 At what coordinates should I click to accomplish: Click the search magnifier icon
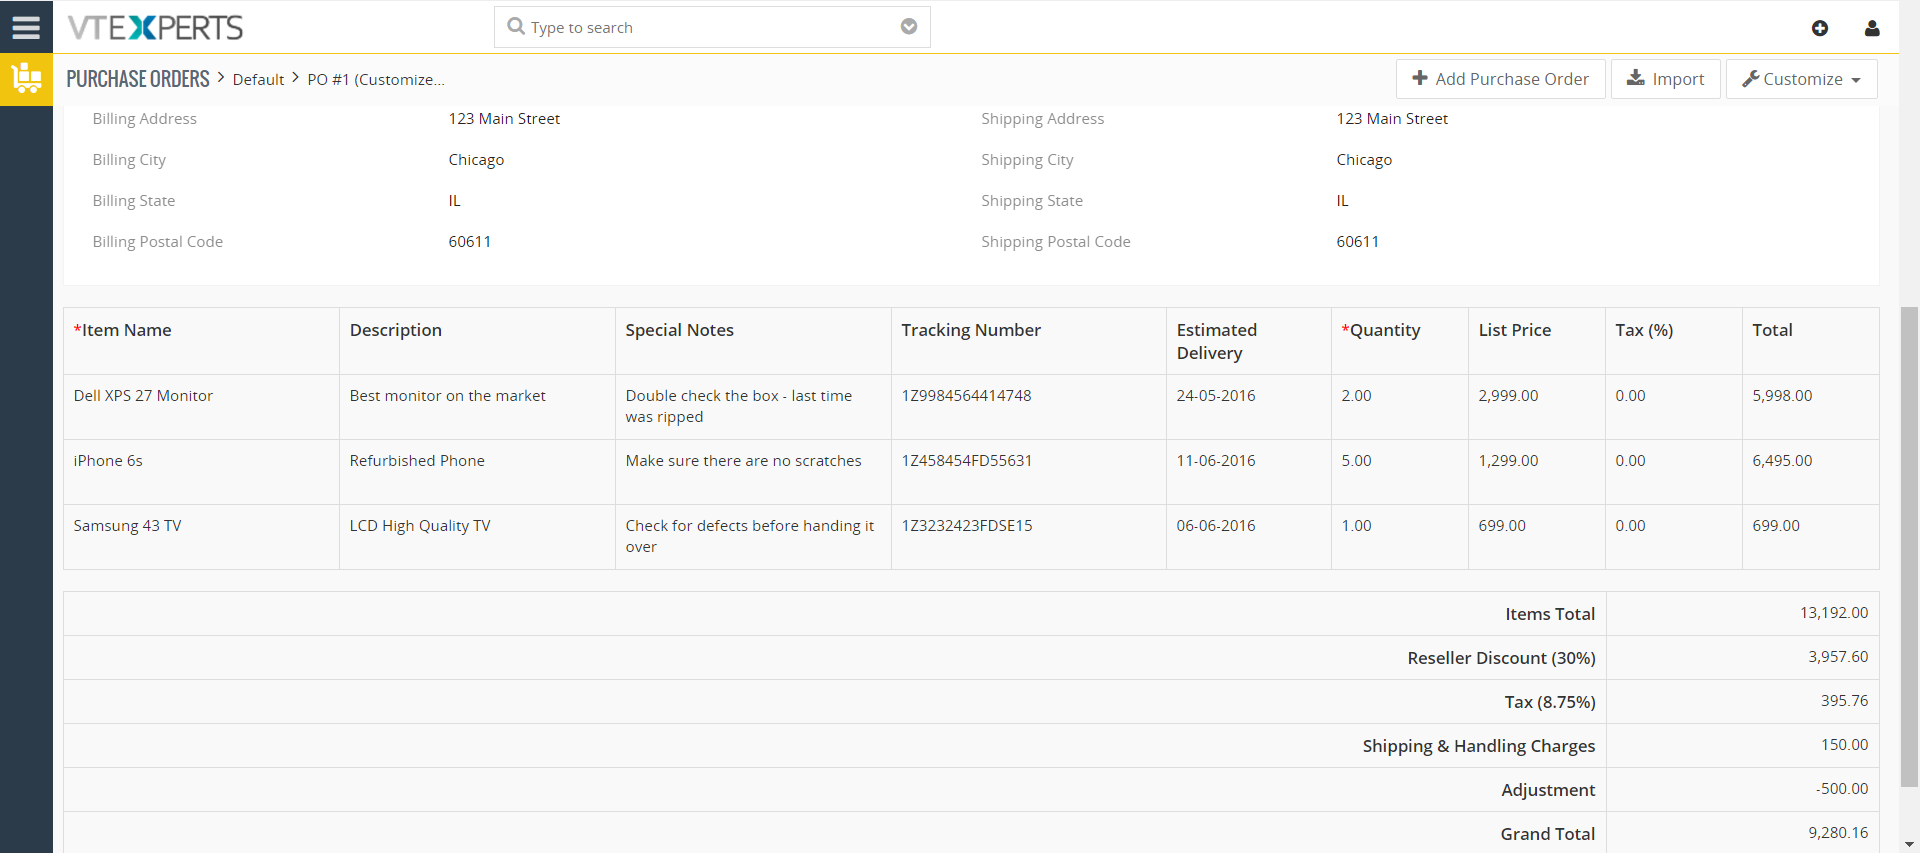coord(516,26)
